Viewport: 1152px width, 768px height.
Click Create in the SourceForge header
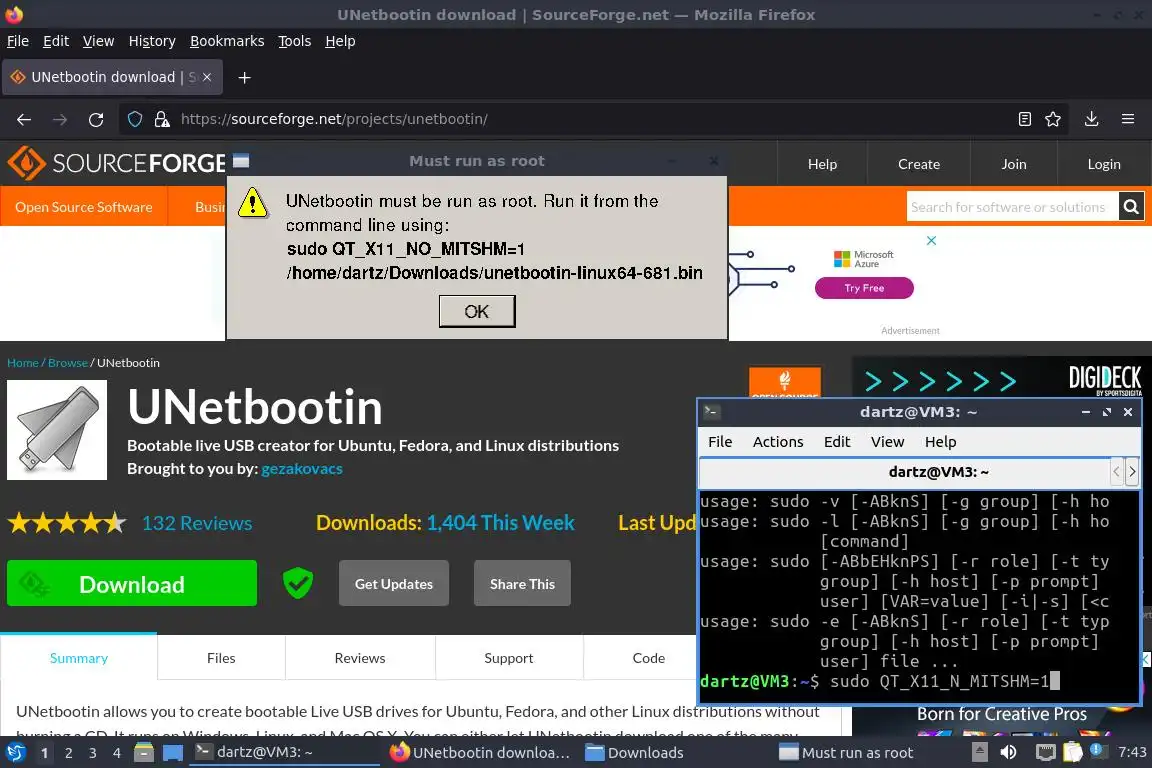918,164
